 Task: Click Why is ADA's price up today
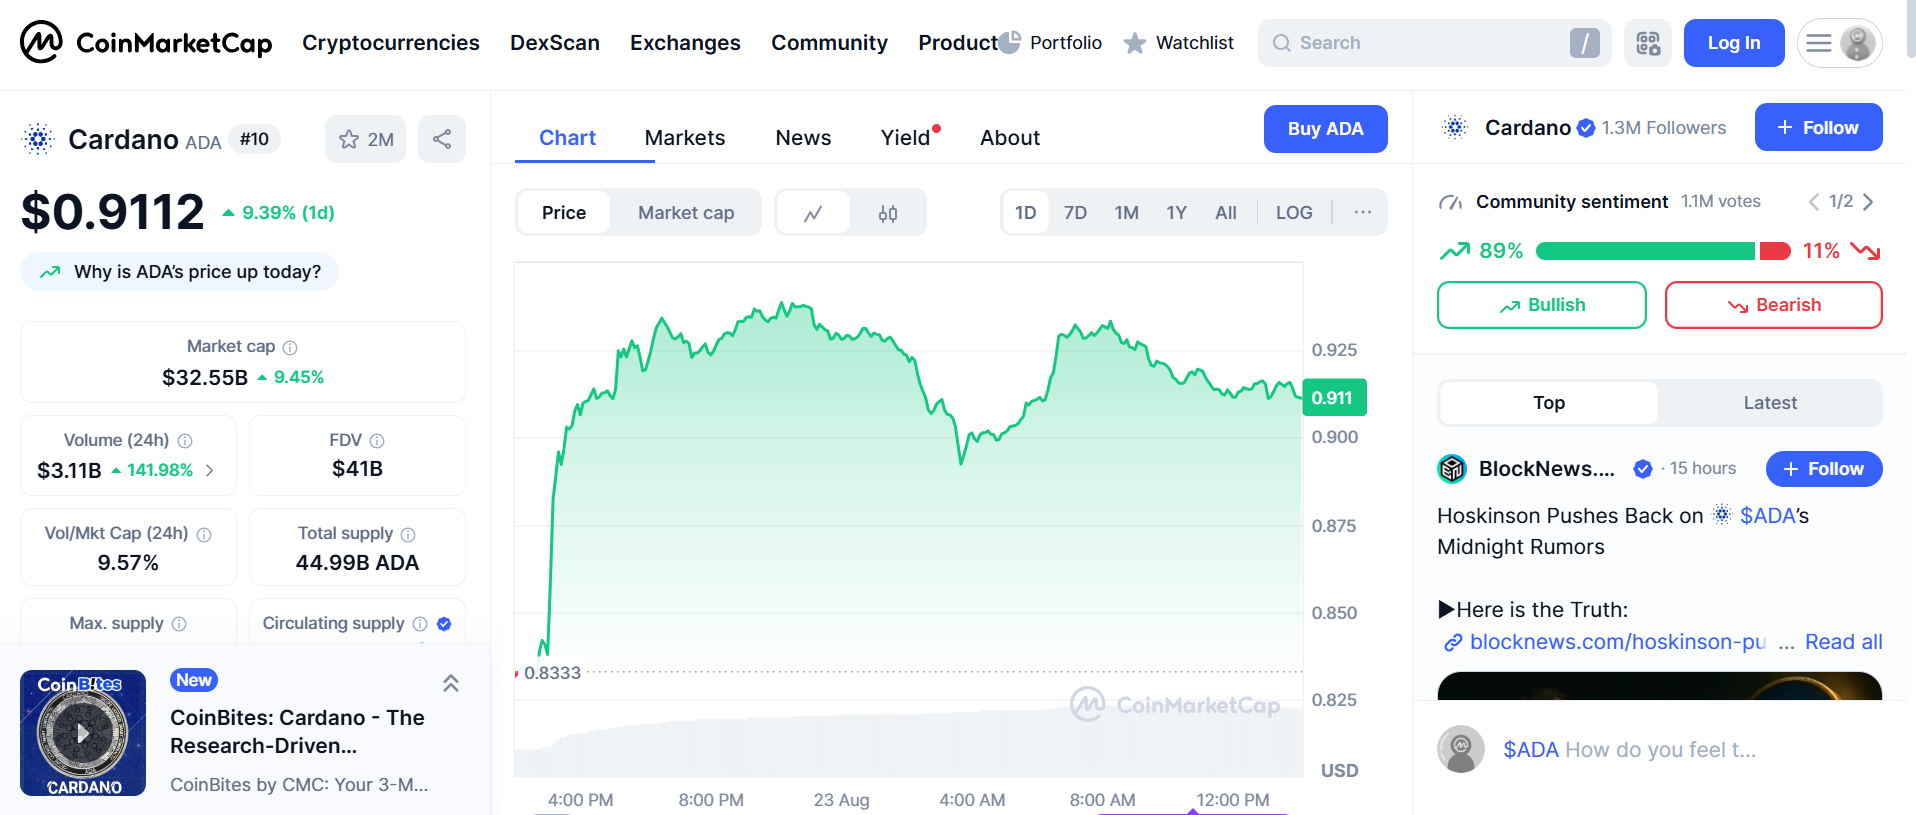pyautogui.click(x=180, y=272)
